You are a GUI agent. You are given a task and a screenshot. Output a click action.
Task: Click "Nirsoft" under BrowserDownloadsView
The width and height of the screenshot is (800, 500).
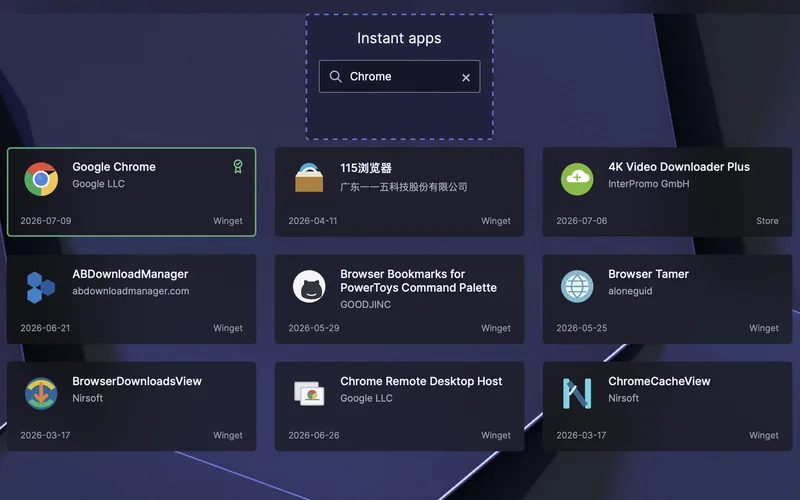pyautogui.click(x=87, y=398)
